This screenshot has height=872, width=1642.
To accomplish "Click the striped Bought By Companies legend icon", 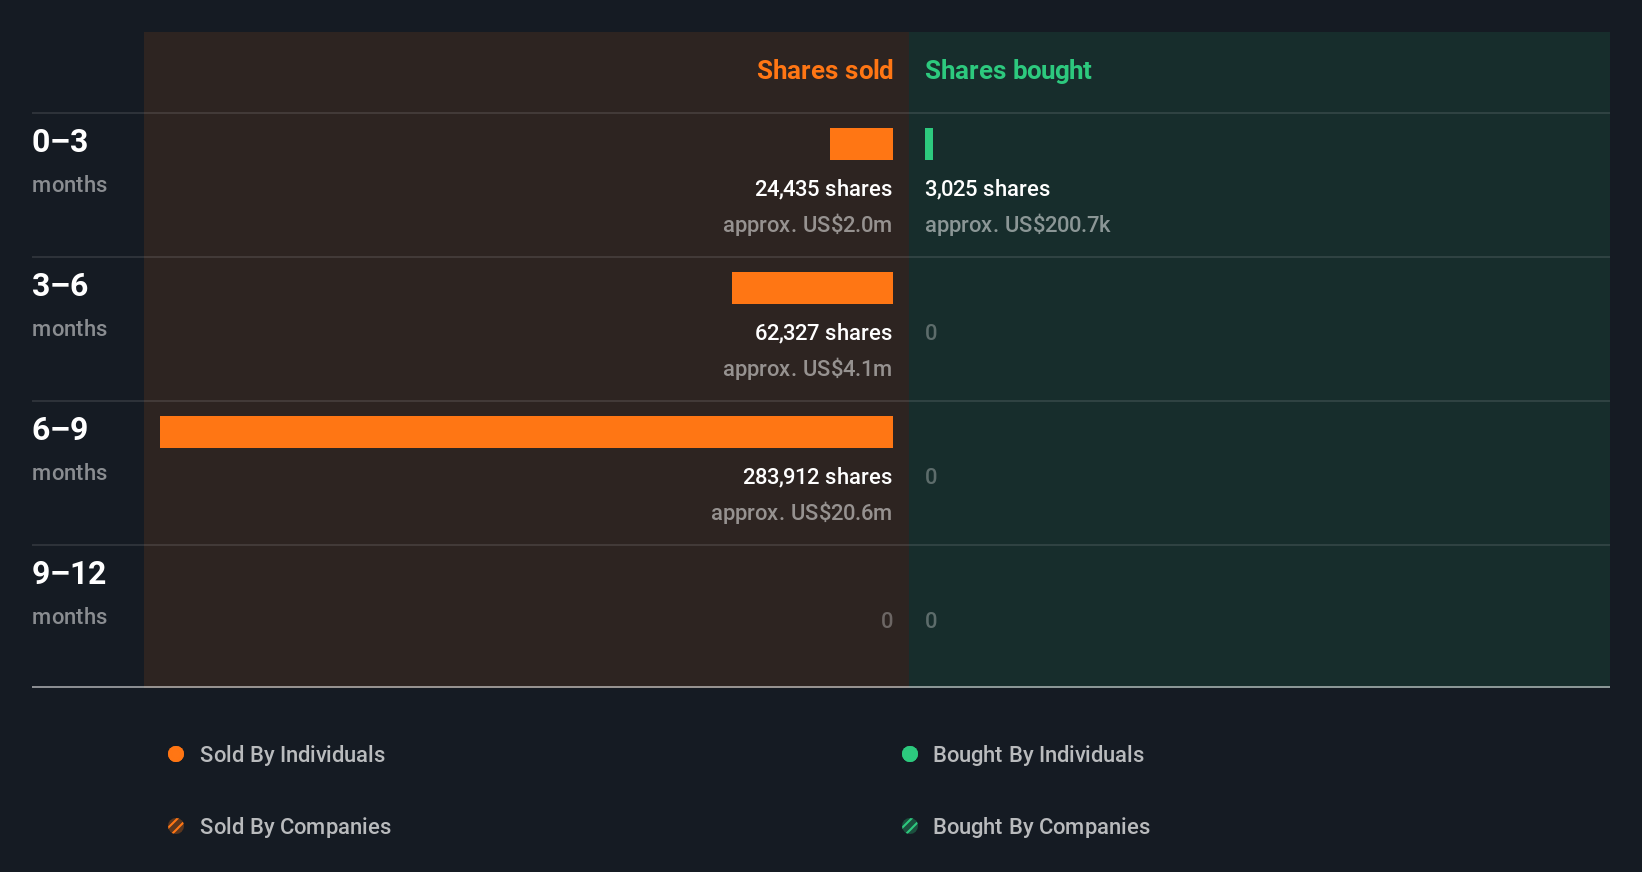I will pyautogui.click(x=910, y=826).
